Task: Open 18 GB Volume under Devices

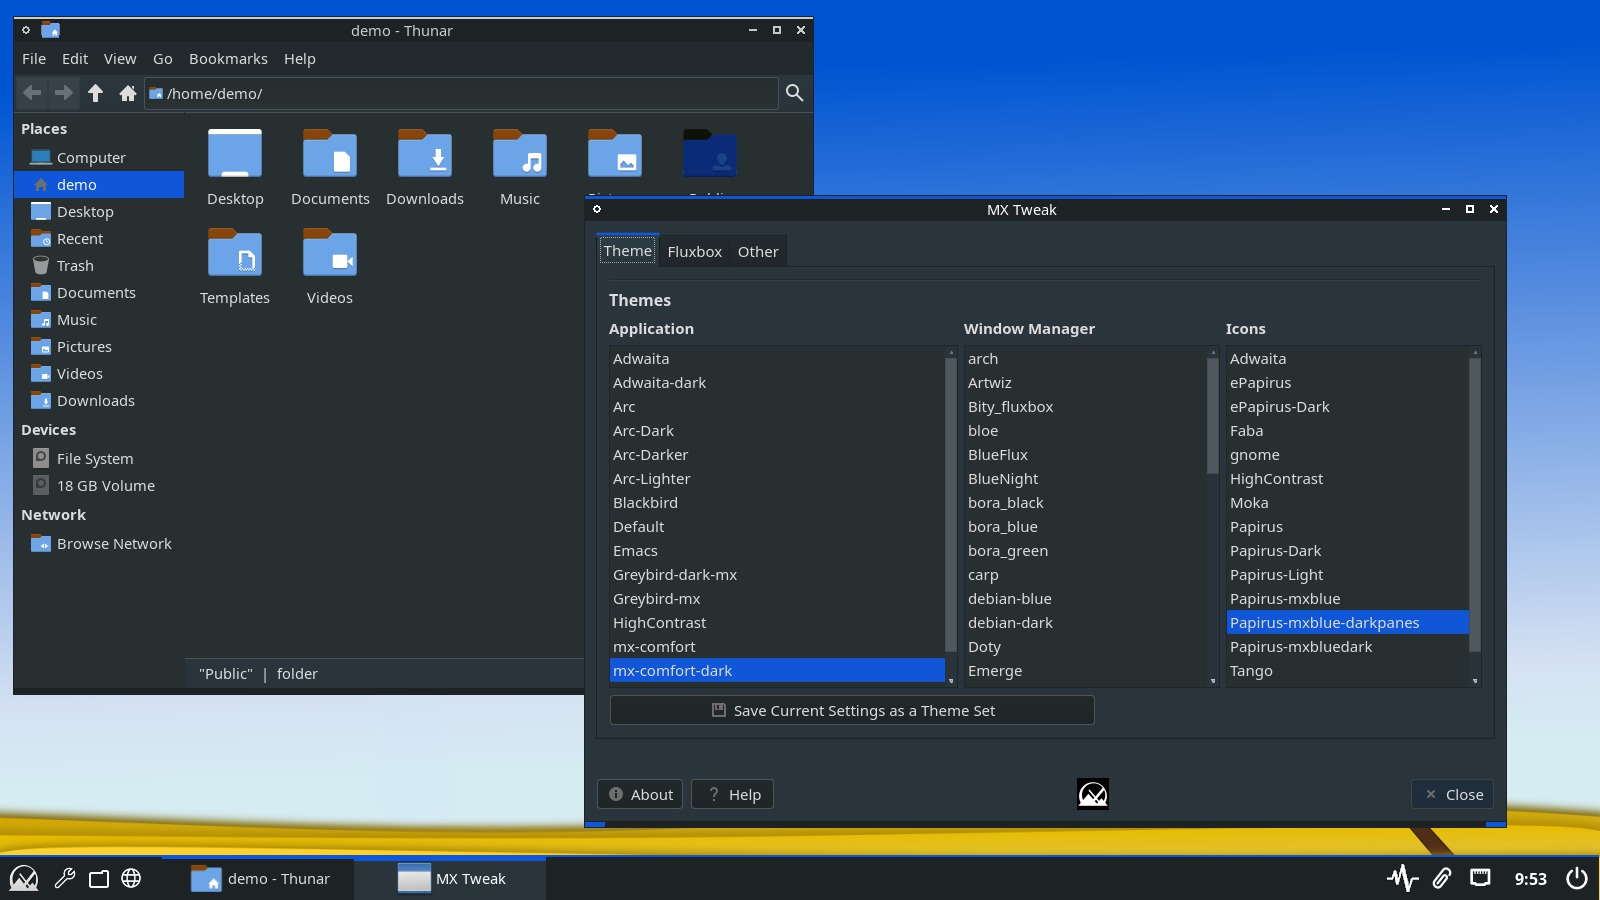Action: tap(99, 486)
